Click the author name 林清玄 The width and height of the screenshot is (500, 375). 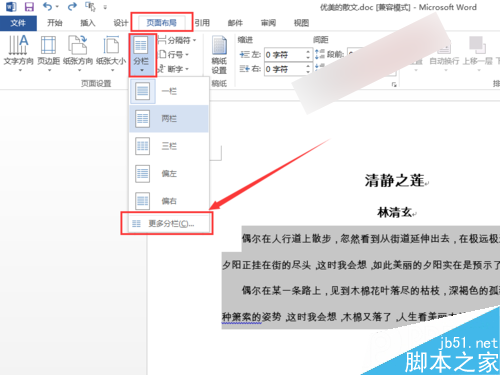click(395, 212)
